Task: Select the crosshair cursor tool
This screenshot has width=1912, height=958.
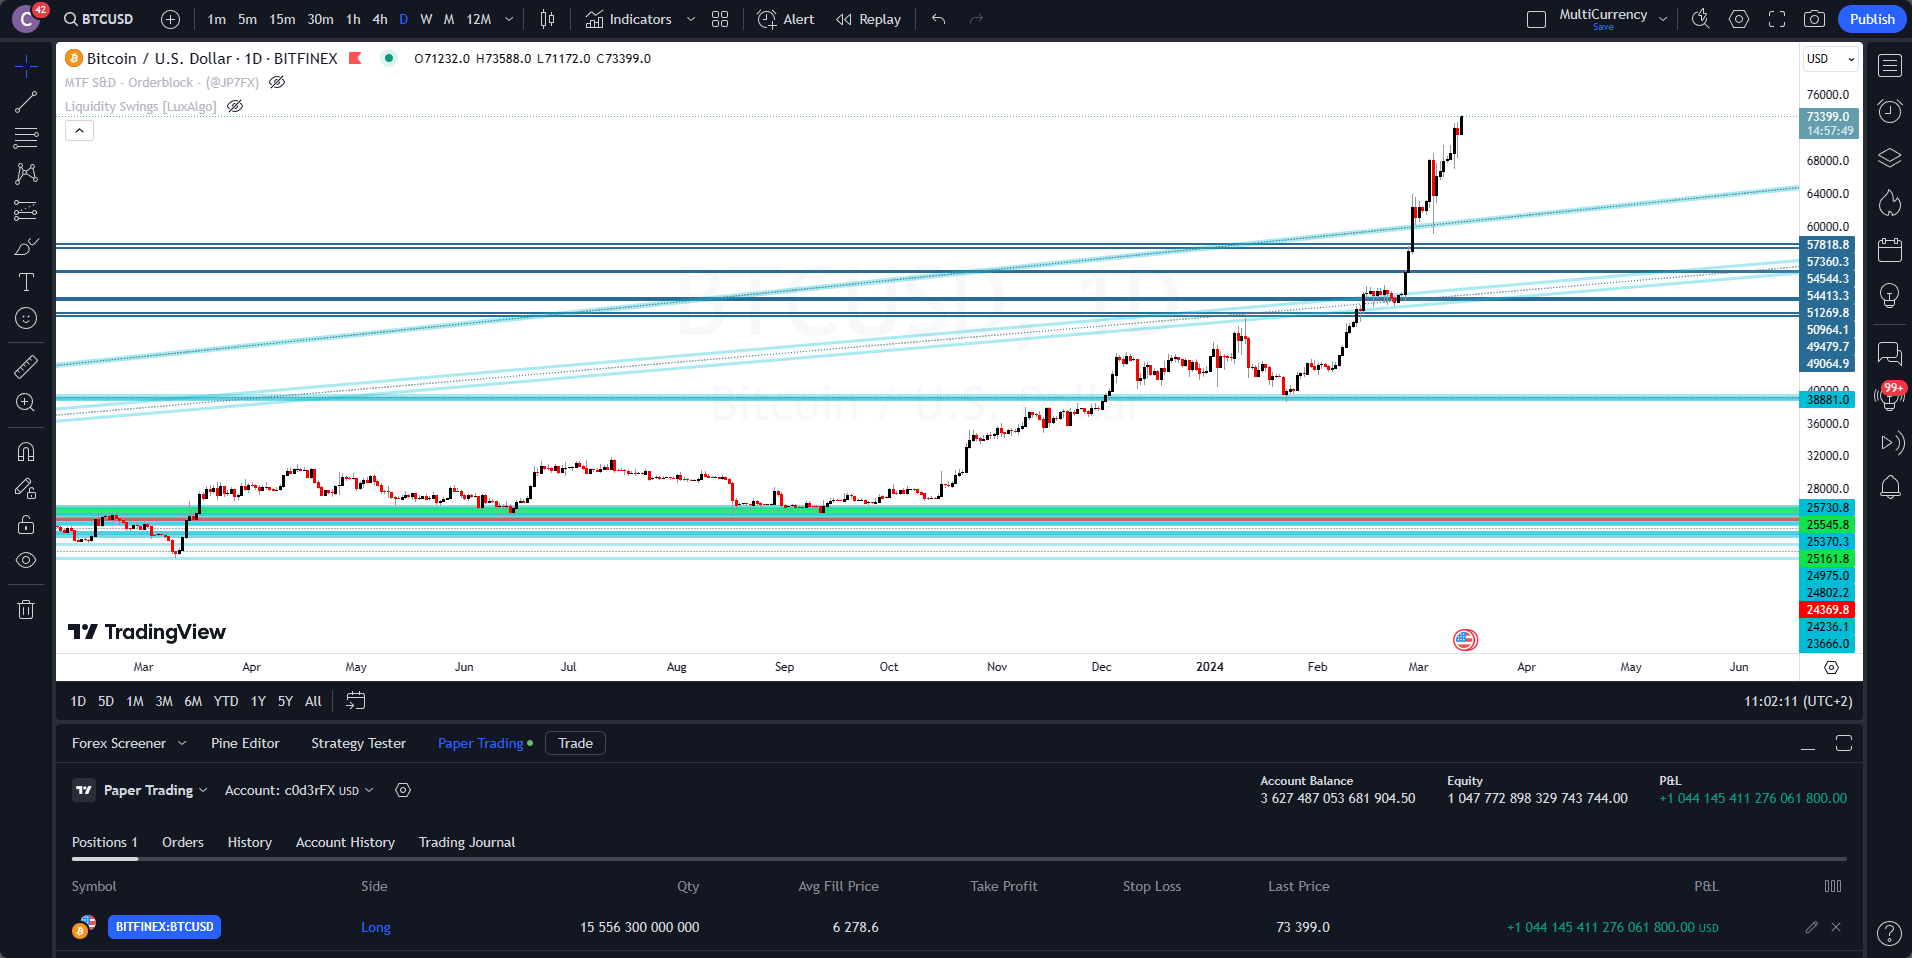Action: [26, 66]
